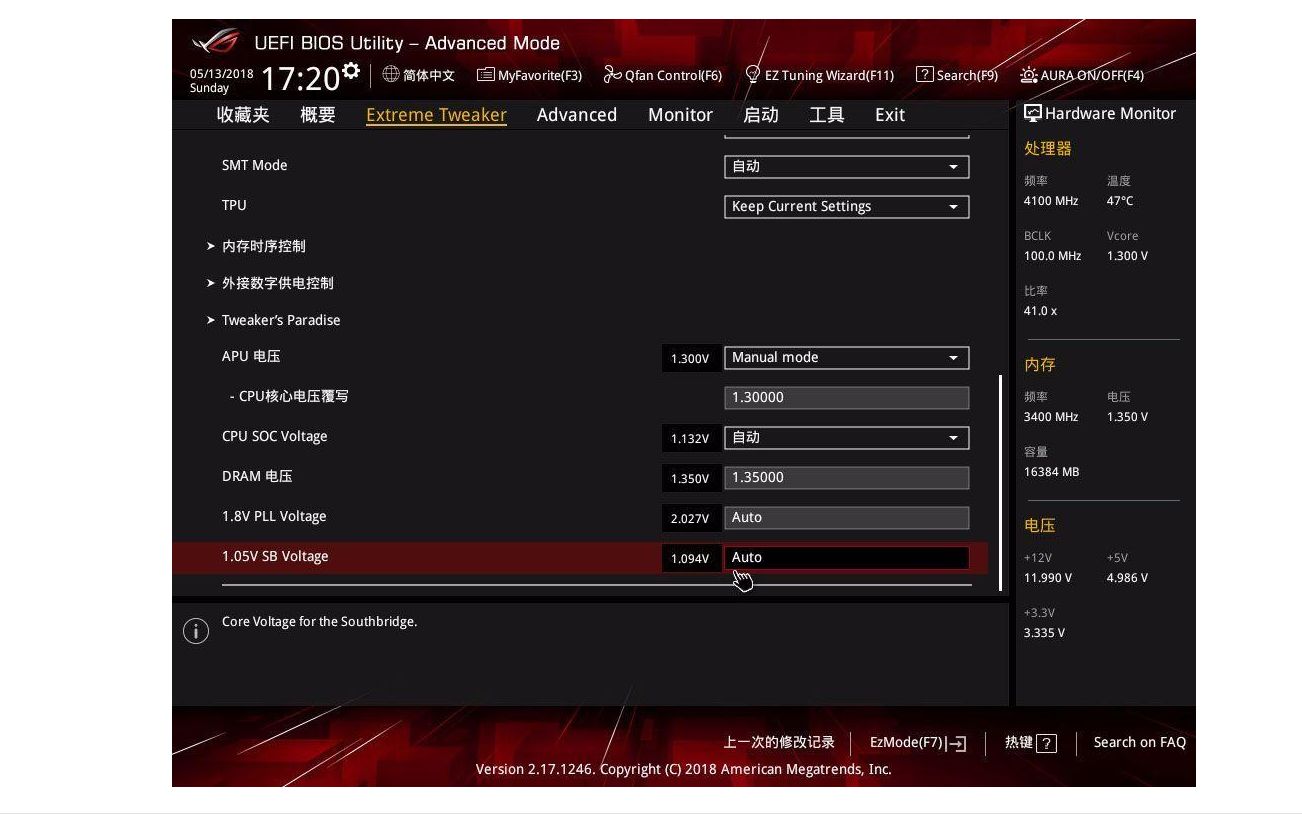The image size is (1302, 814).
Task: Select TPU setting label
Action: (234, 206)
